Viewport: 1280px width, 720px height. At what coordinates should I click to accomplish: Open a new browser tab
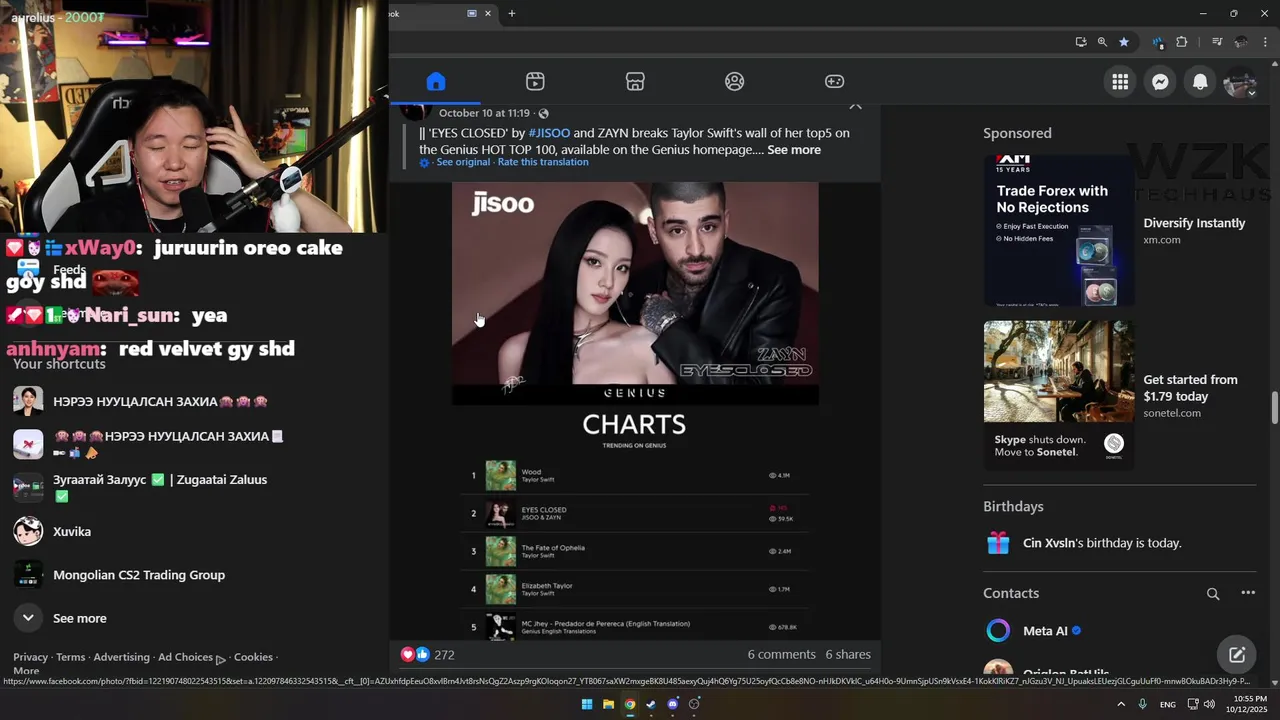[x=512, y=13]
